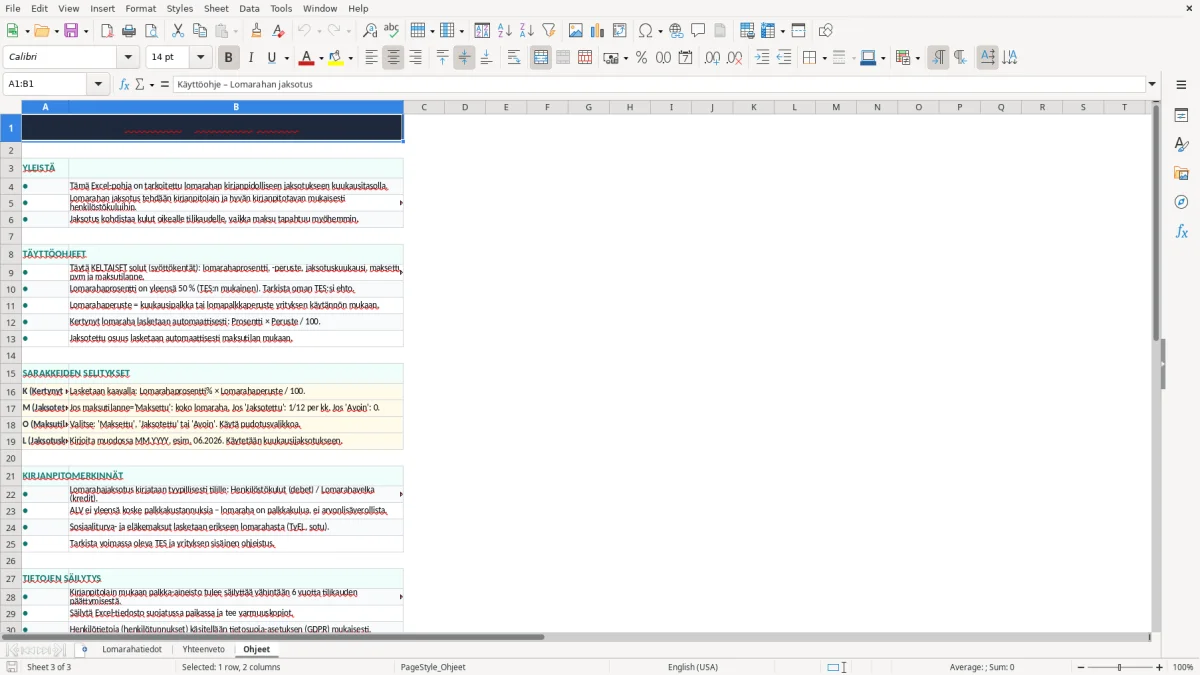Expand the Name Box A1:B1 dropdown
Image resolution: width=1200 pixels, height=675 pixels.
[99, 84]
